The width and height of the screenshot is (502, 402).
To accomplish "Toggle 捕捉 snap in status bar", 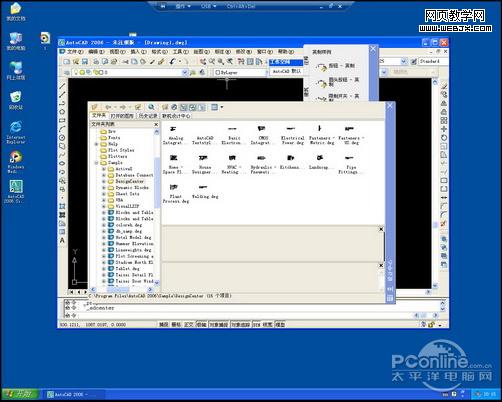I will pos(163,324).
